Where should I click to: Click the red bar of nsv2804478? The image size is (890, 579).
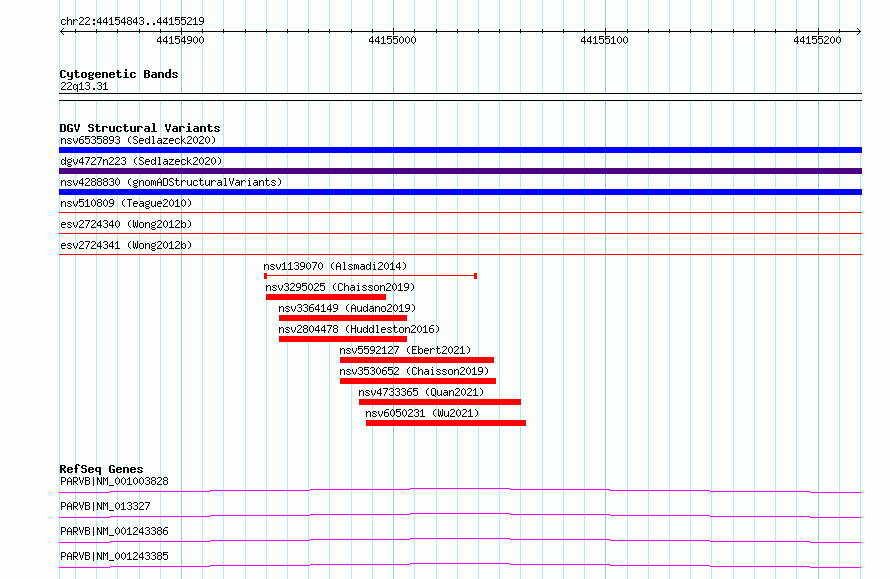[343, 339]
